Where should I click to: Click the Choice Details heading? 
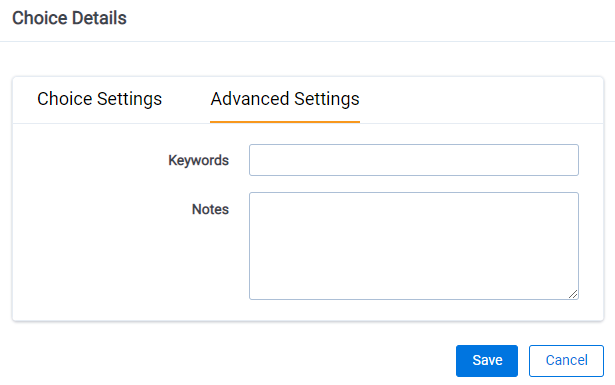point(69,18)
